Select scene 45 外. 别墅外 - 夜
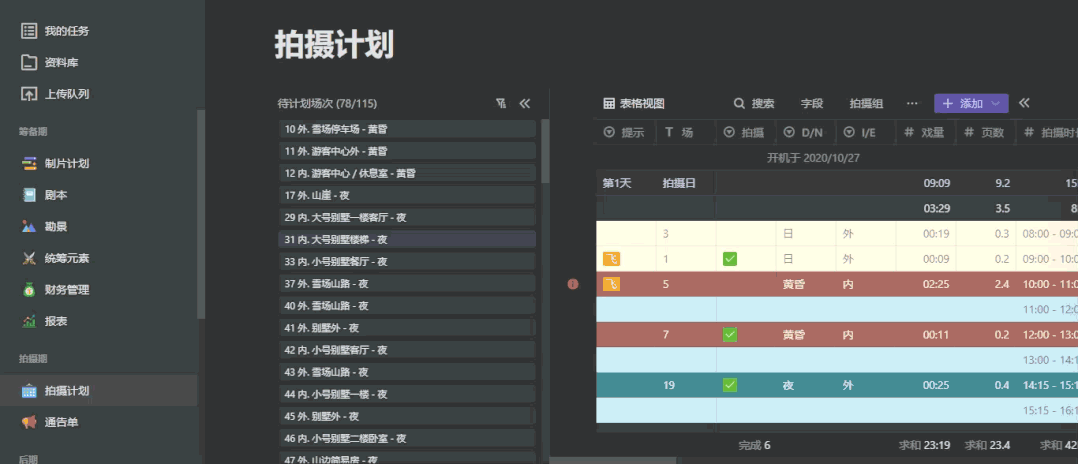 pyautogui.click(x=407, y=416)
